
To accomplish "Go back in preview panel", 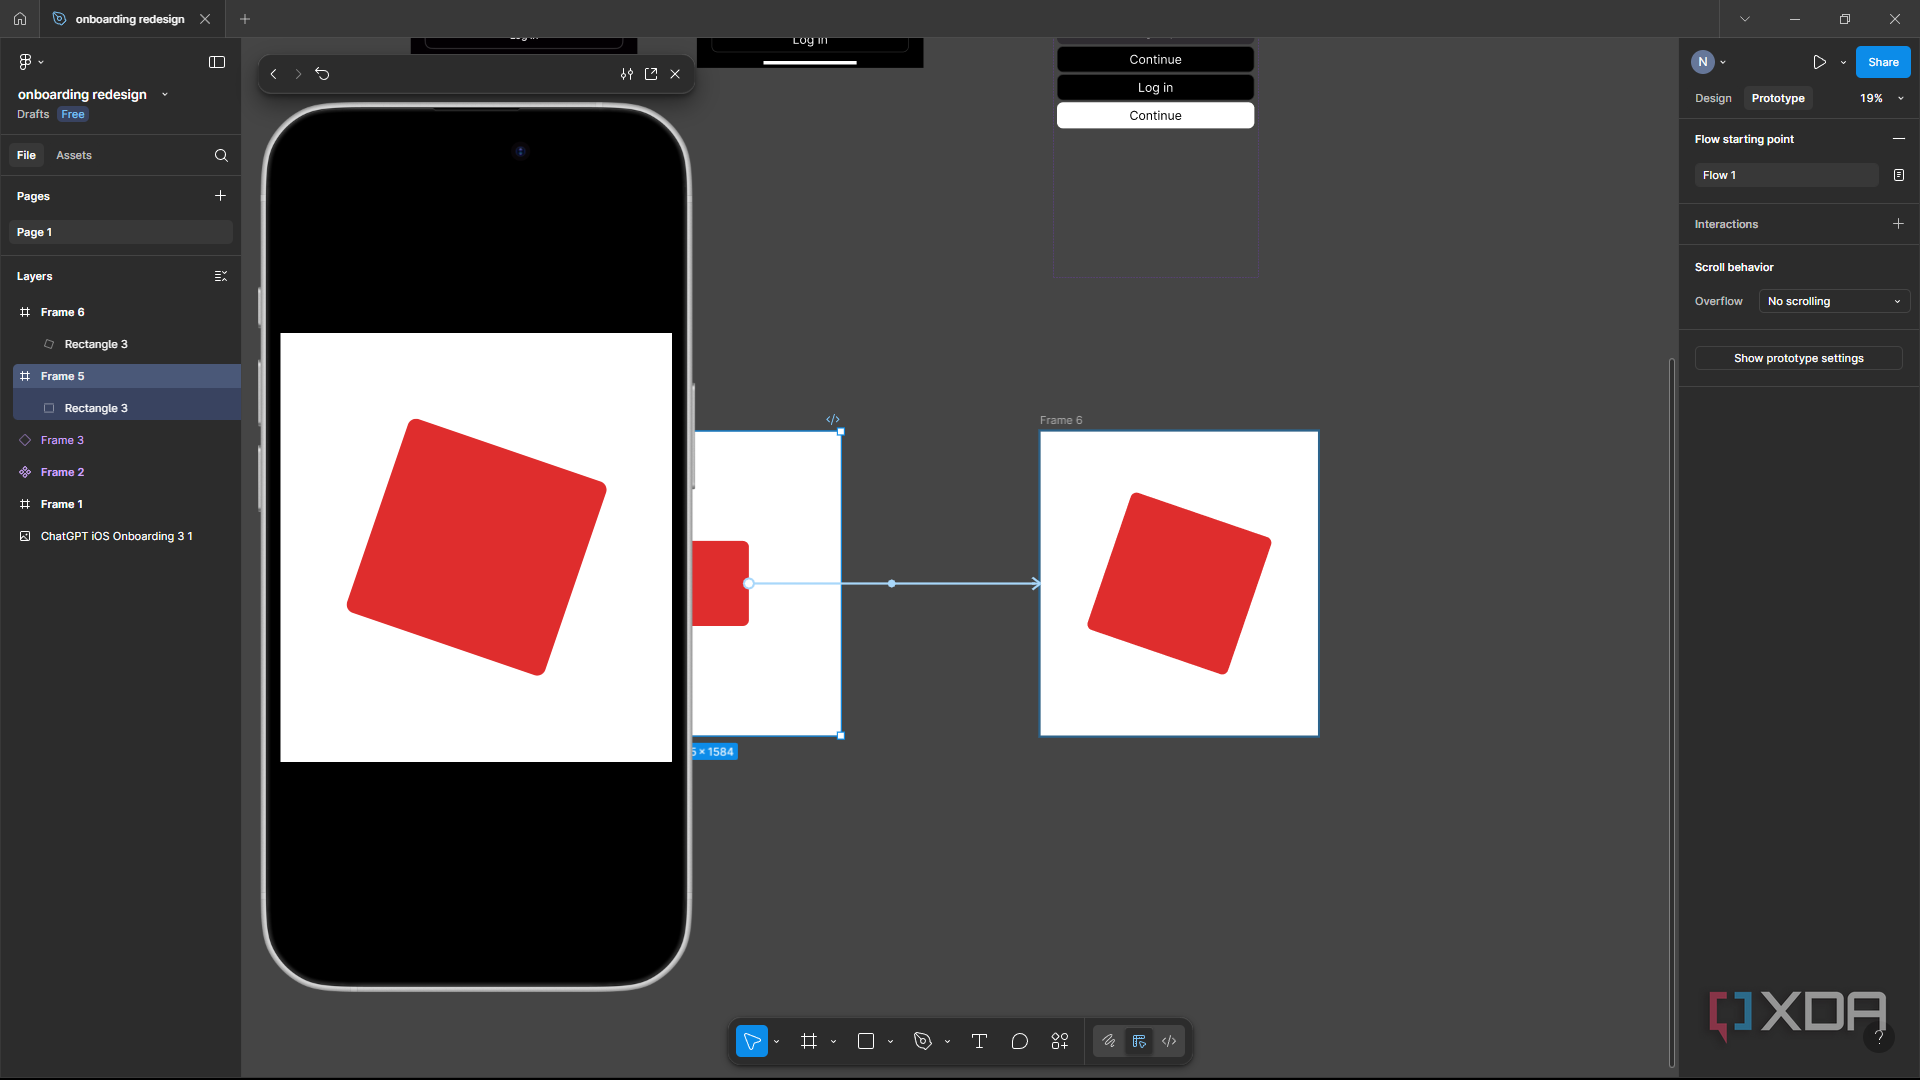I will tap(273, 74).
